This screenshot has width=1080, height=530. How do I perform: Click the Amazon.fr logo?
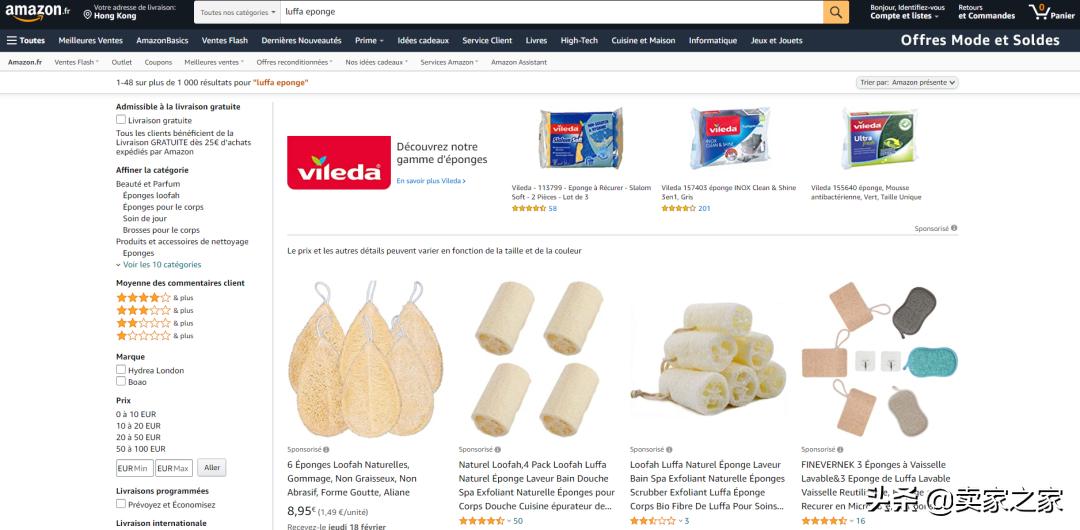click(38, 12)
